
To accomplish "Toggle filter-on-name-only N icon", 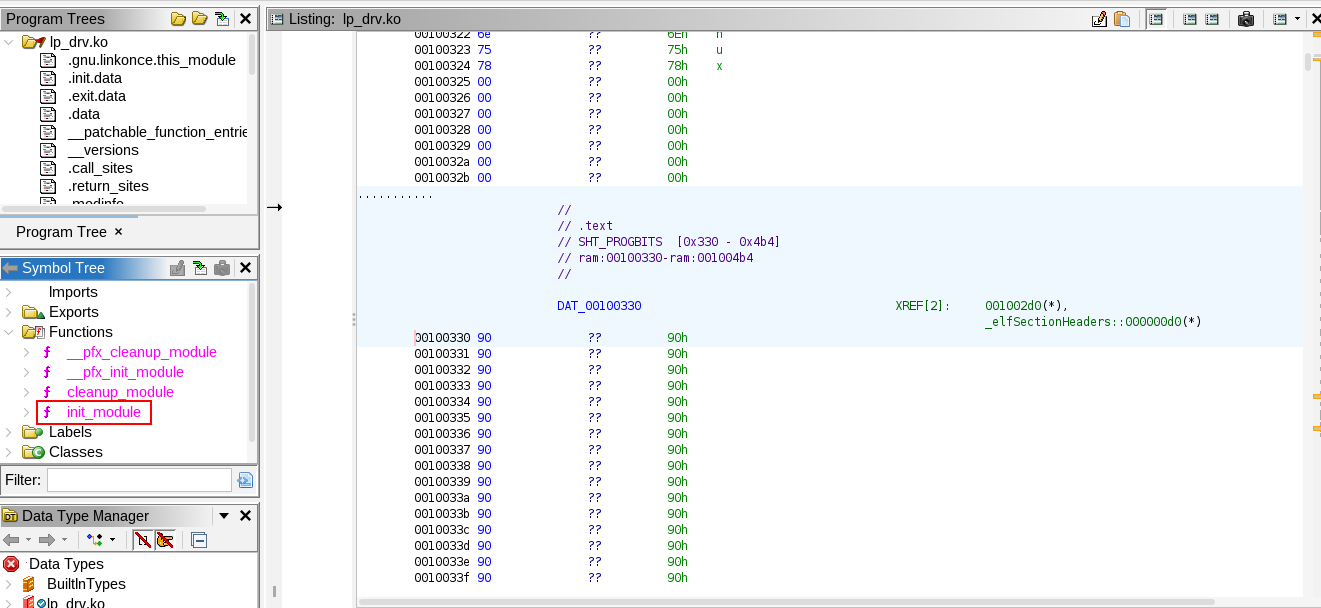I will [x=143, y=540].
